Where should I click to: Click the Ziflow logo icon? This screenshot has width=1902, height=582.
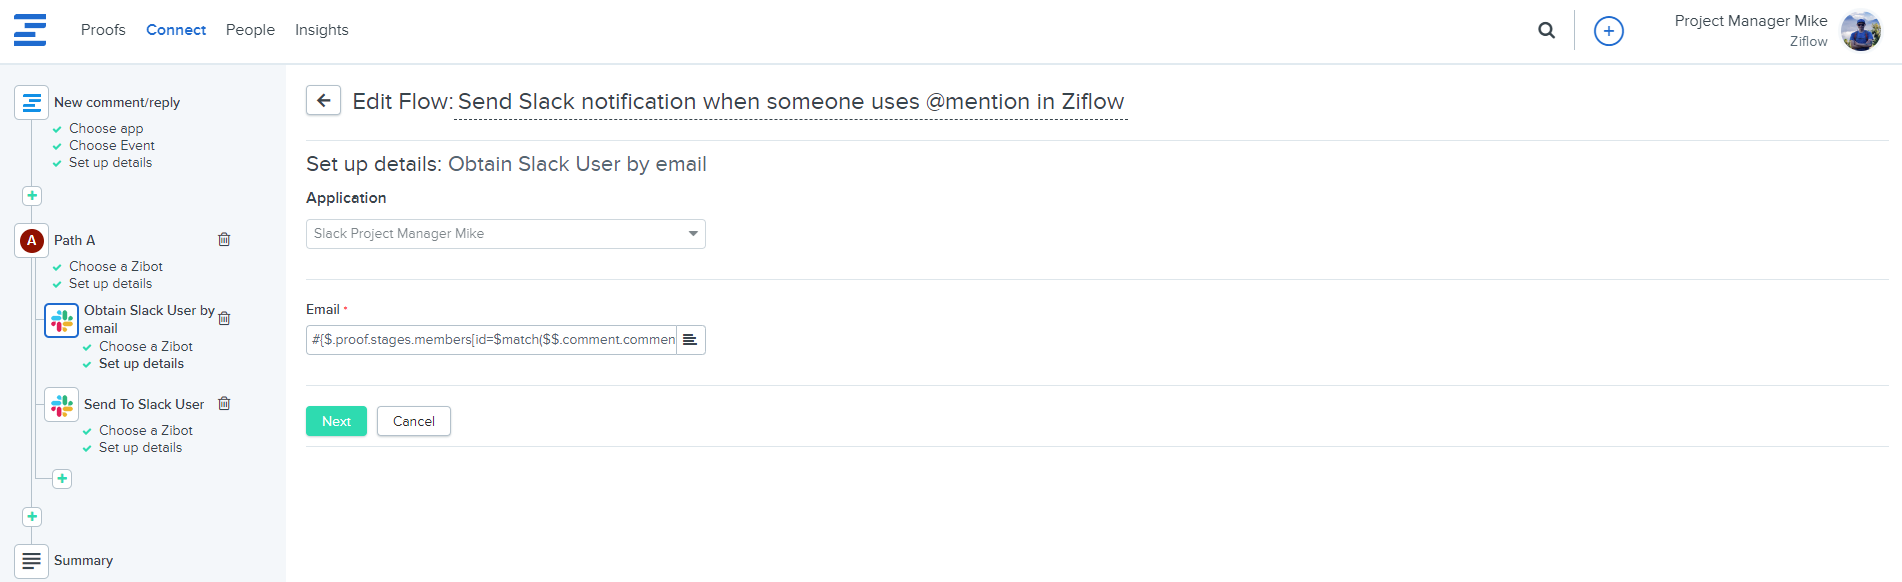tap(30, 30)
